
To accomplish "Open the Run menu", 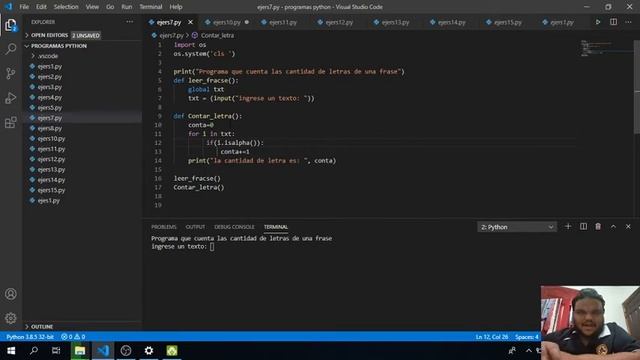I will point(127,7).
